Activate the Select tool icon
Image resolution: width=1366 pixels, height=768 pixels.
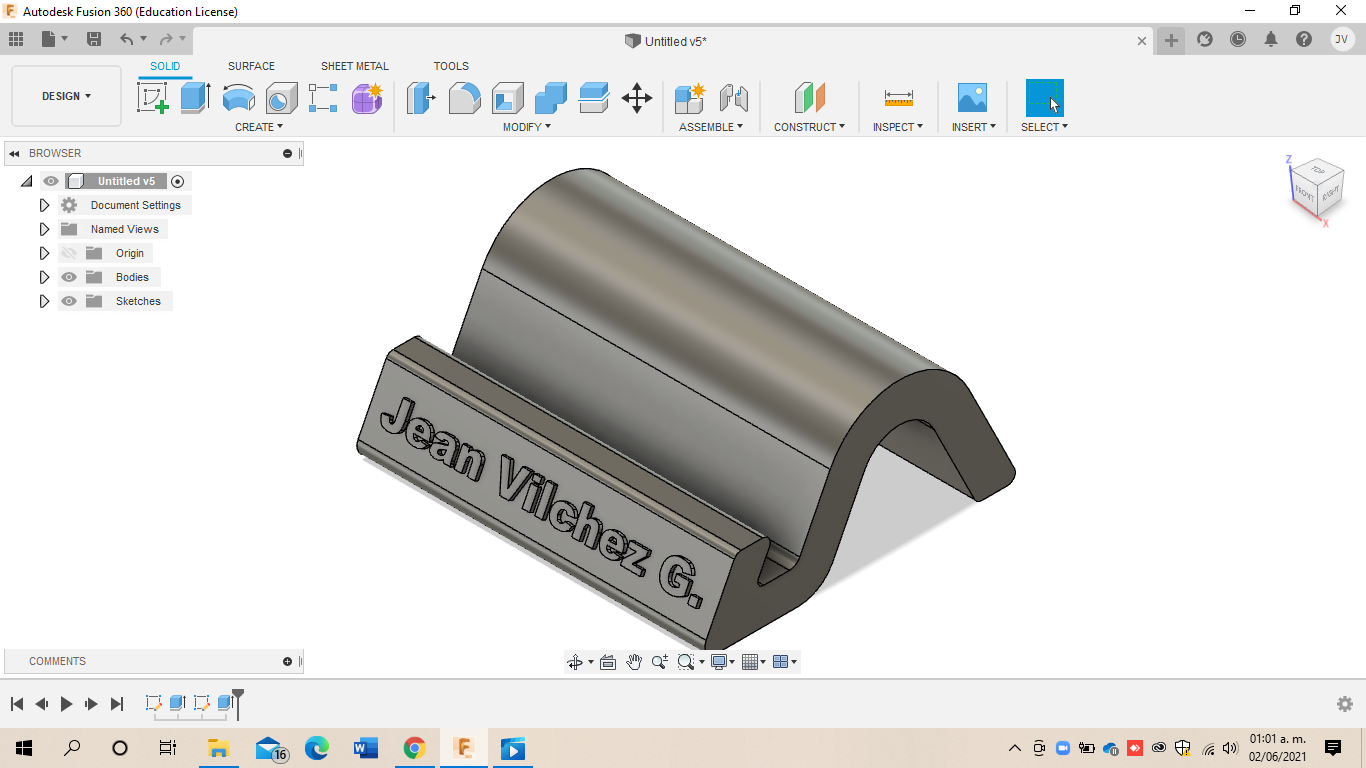[1045, 98]
